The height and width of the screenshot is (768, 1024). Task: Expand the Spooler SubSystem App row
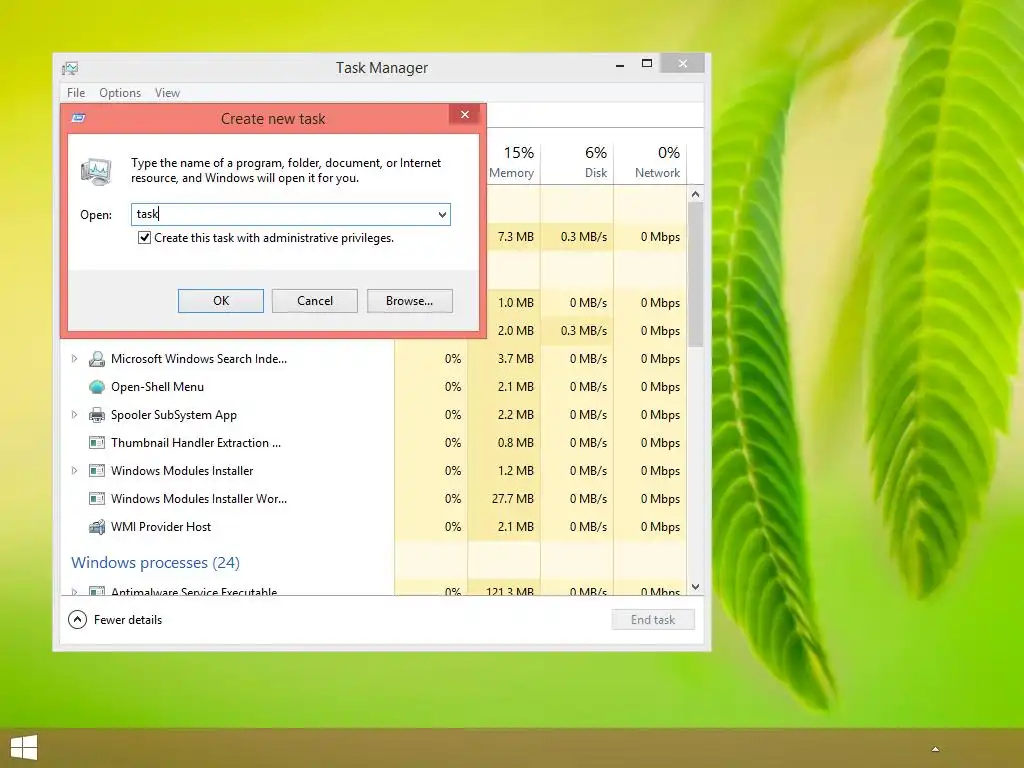pyautogui.click(x=74, y=415)
